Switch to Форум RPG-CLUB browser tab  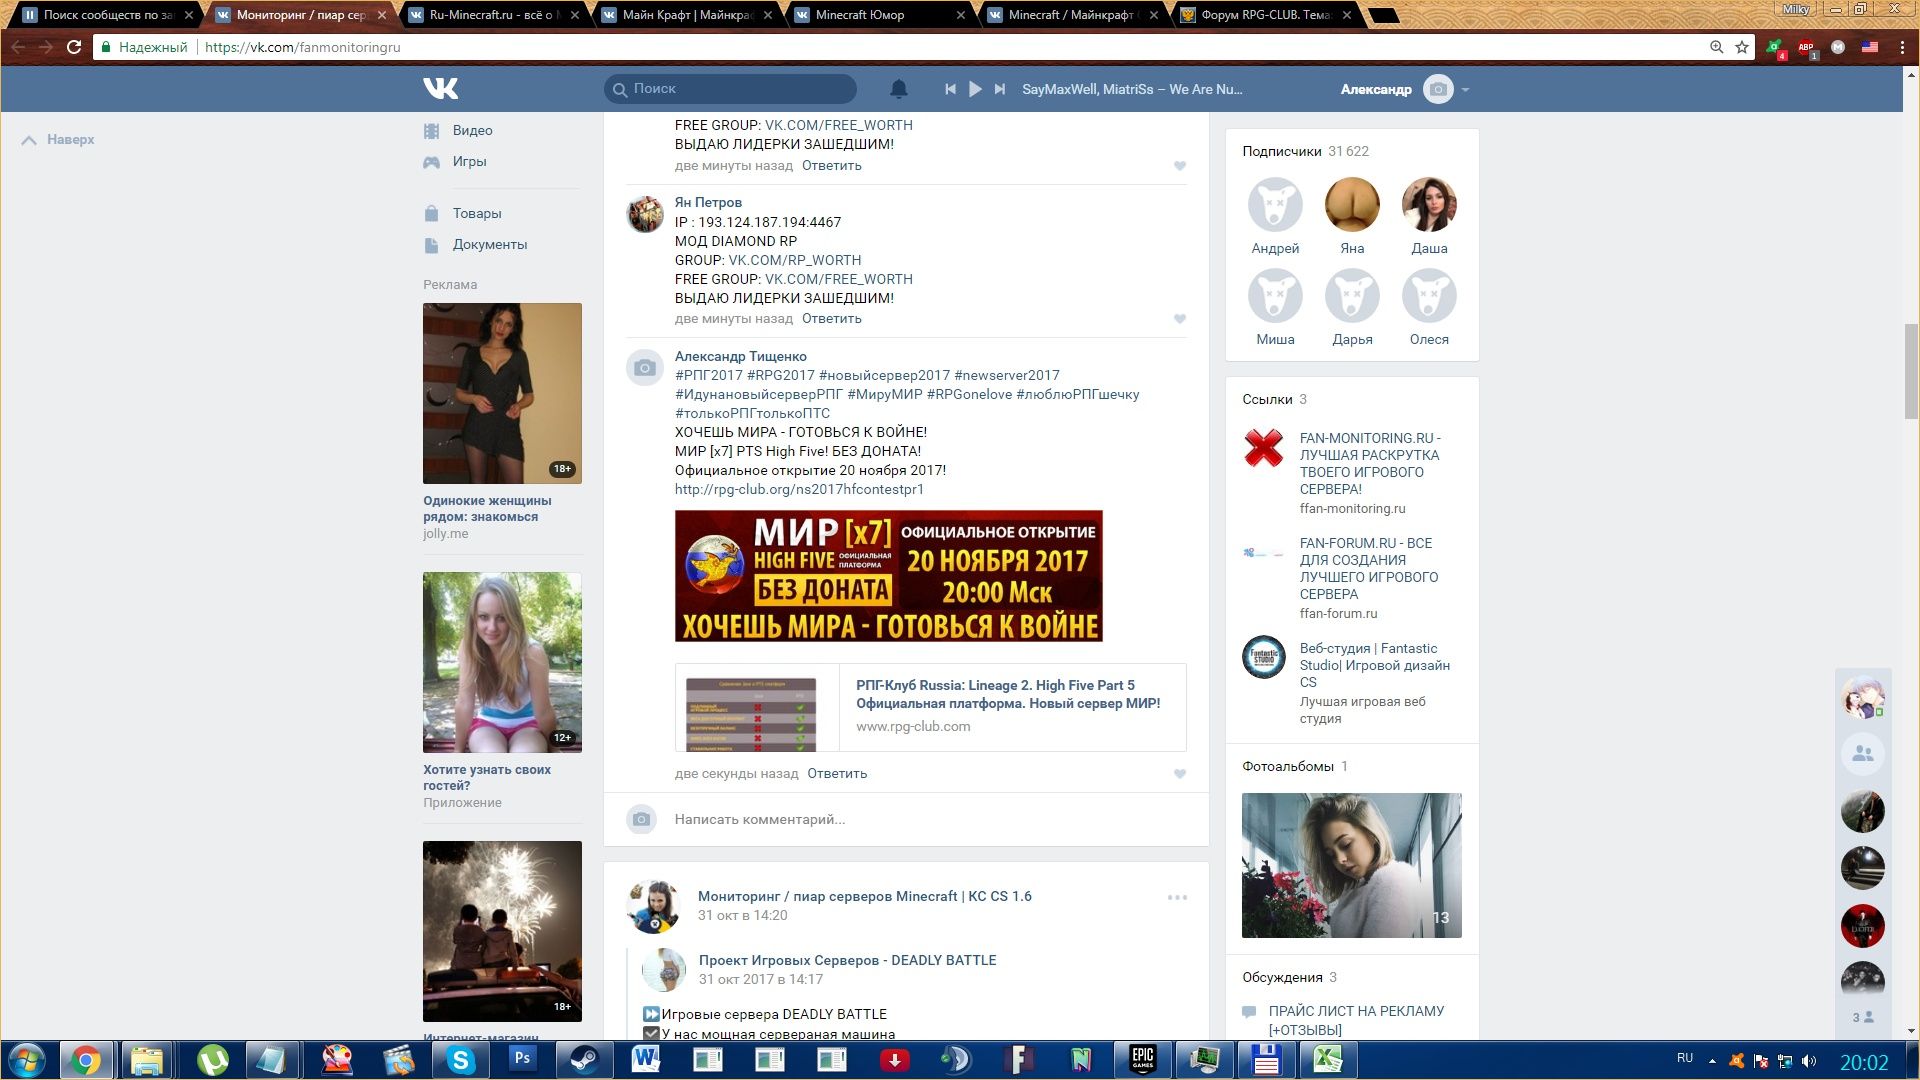click(x=1266, y=15)
